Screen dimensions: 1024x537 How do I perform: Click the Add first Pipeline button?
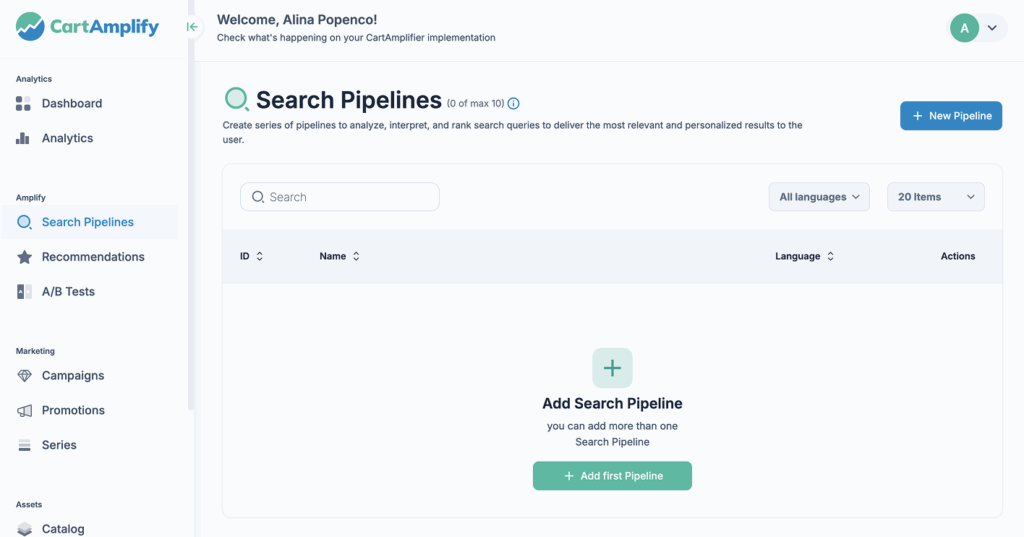tap(612, 476)
